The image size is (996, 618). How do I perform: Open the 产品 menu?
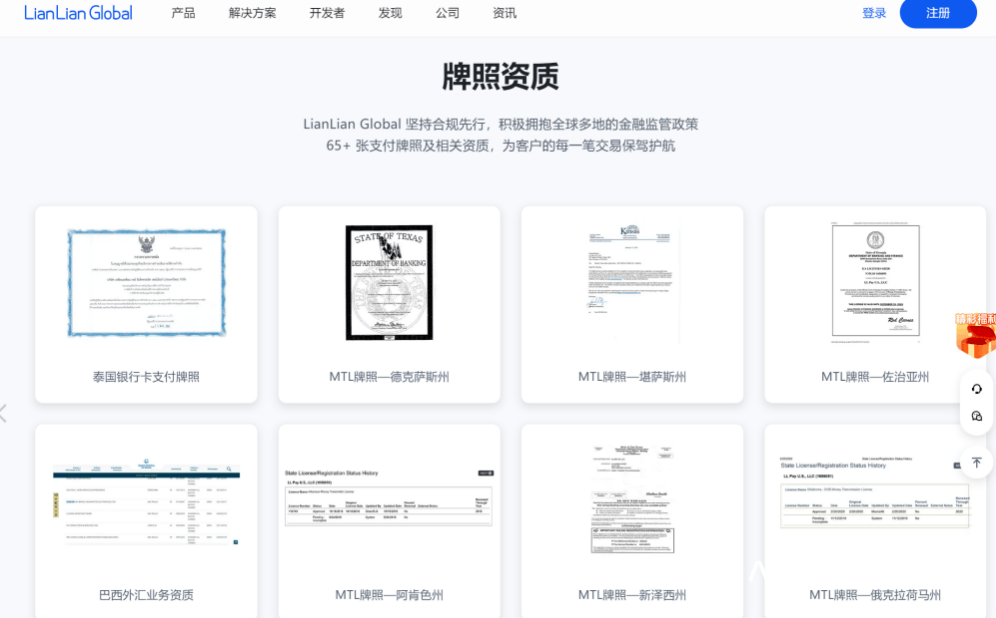click(x=183, y=13)
